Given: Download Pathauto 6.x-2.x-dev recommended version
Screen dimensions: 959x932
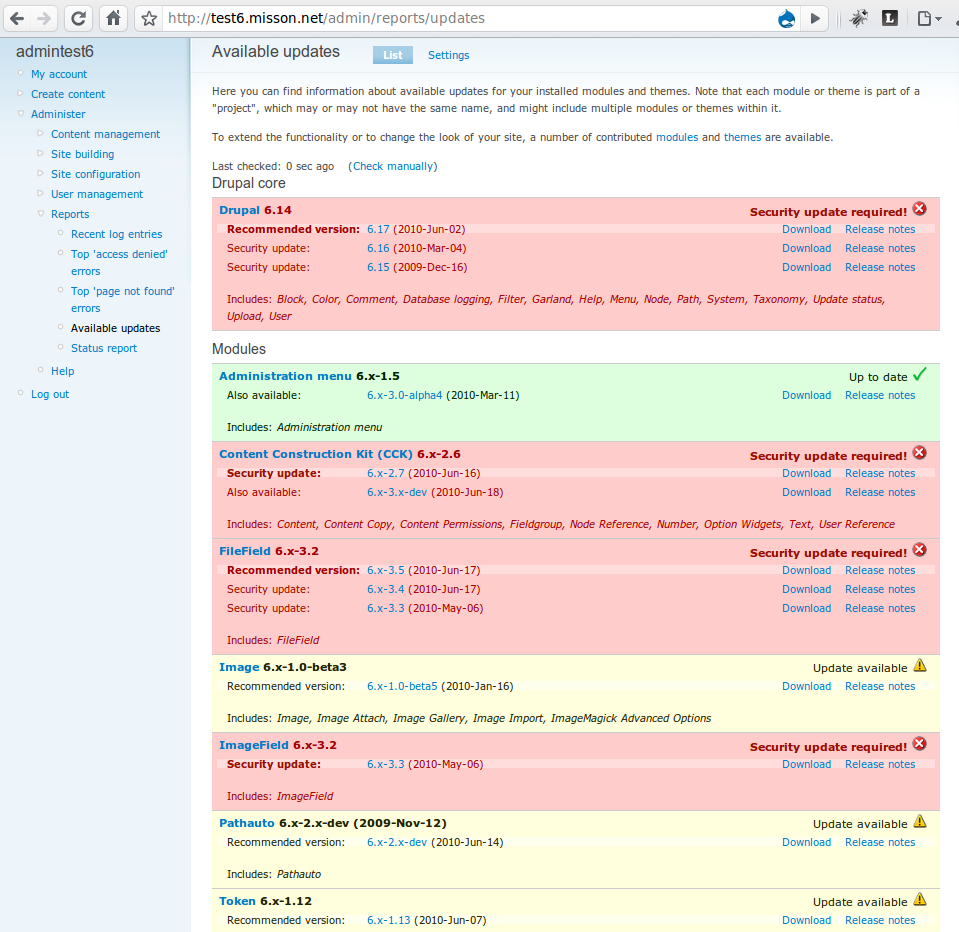Looking at the screenshot, I should 807,843.
